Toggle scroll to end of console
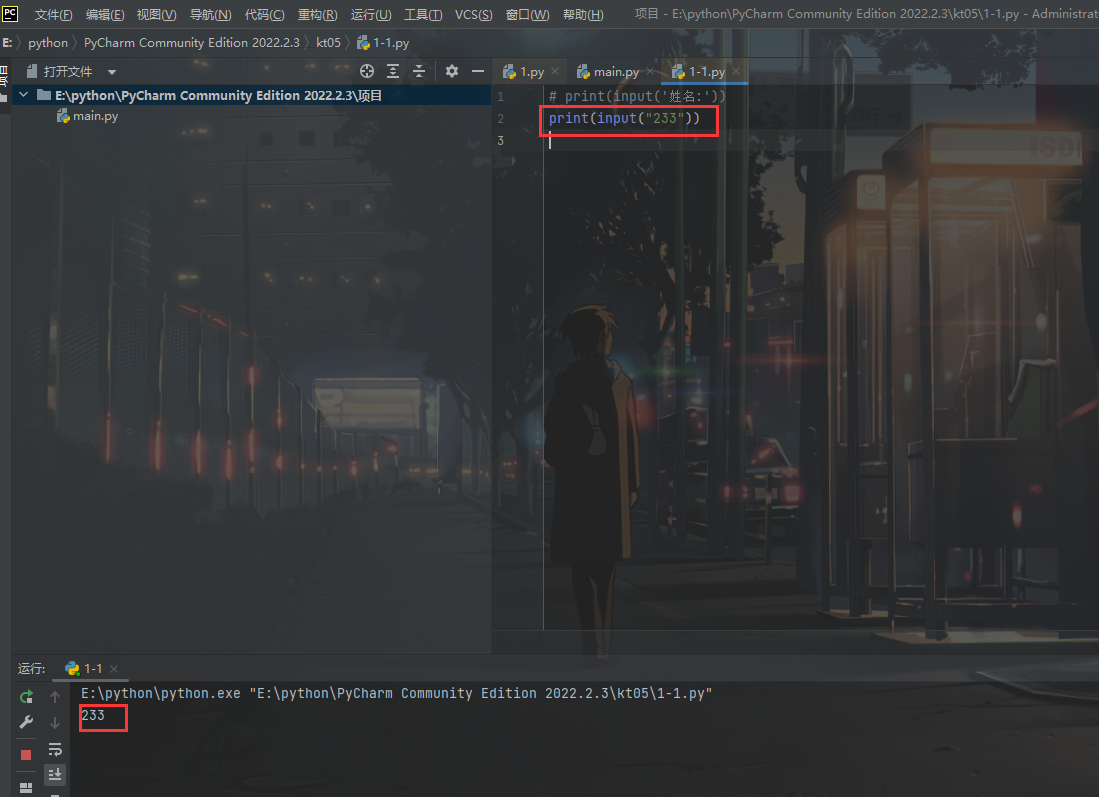This screenshot has height=797, width=1099. (55, 775)
